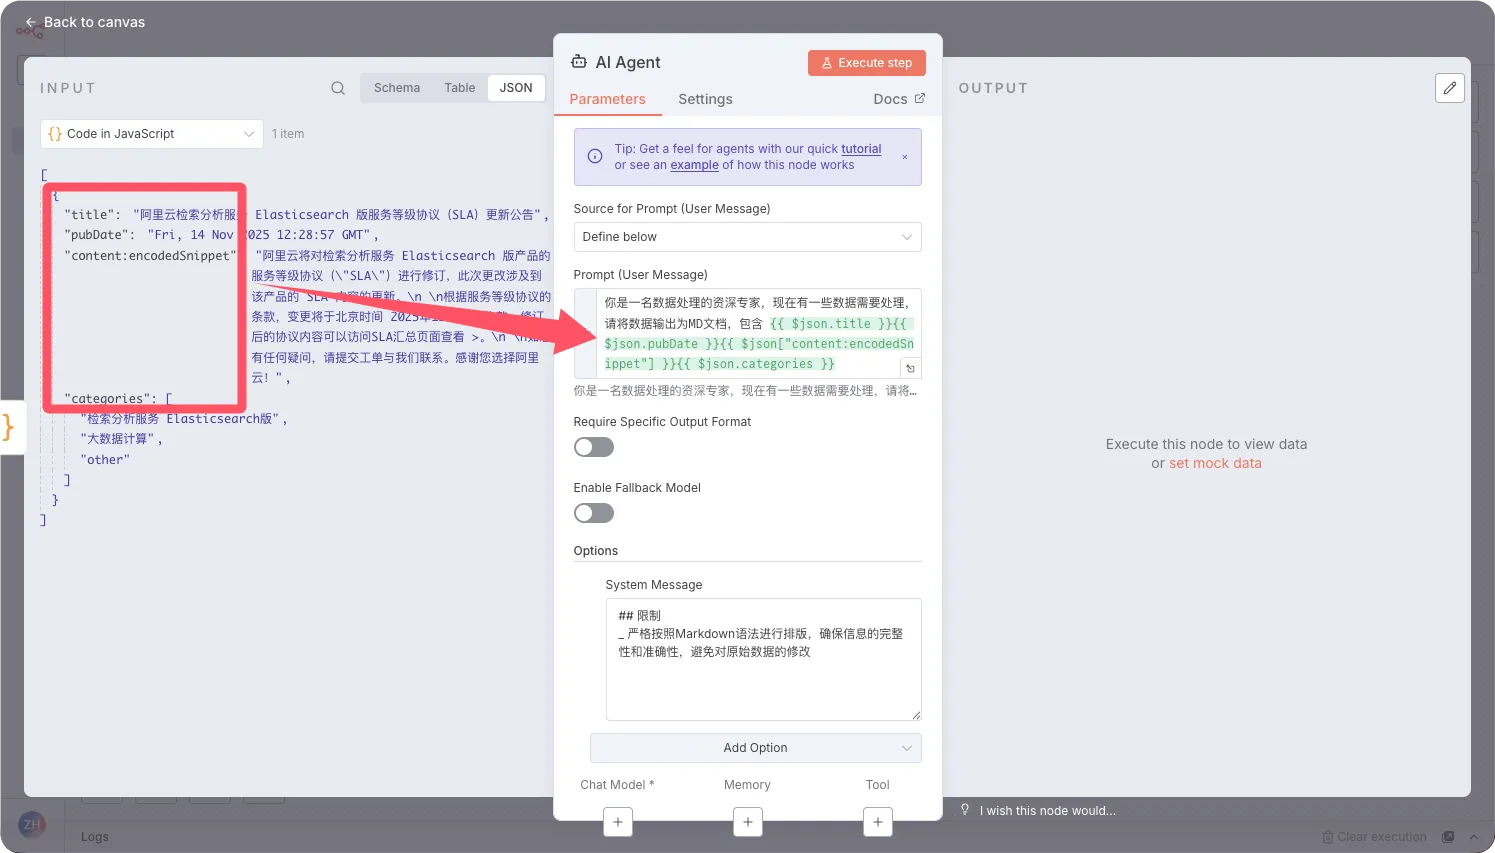Open the Code in JavaScript node selector
Image resolution: width=1495 pixels, height=853 pixels.
point(152,134)
